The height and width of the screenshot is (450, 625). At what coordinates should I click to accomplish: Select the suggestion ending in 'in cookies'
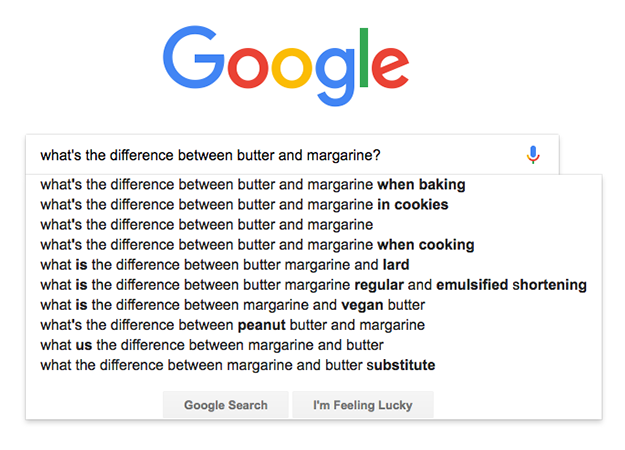(314, 204)
